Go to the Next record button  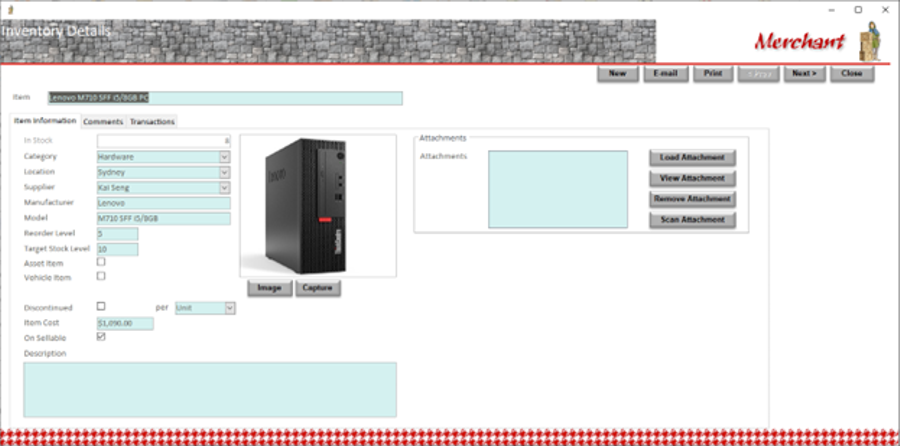[x=804, y=73]
